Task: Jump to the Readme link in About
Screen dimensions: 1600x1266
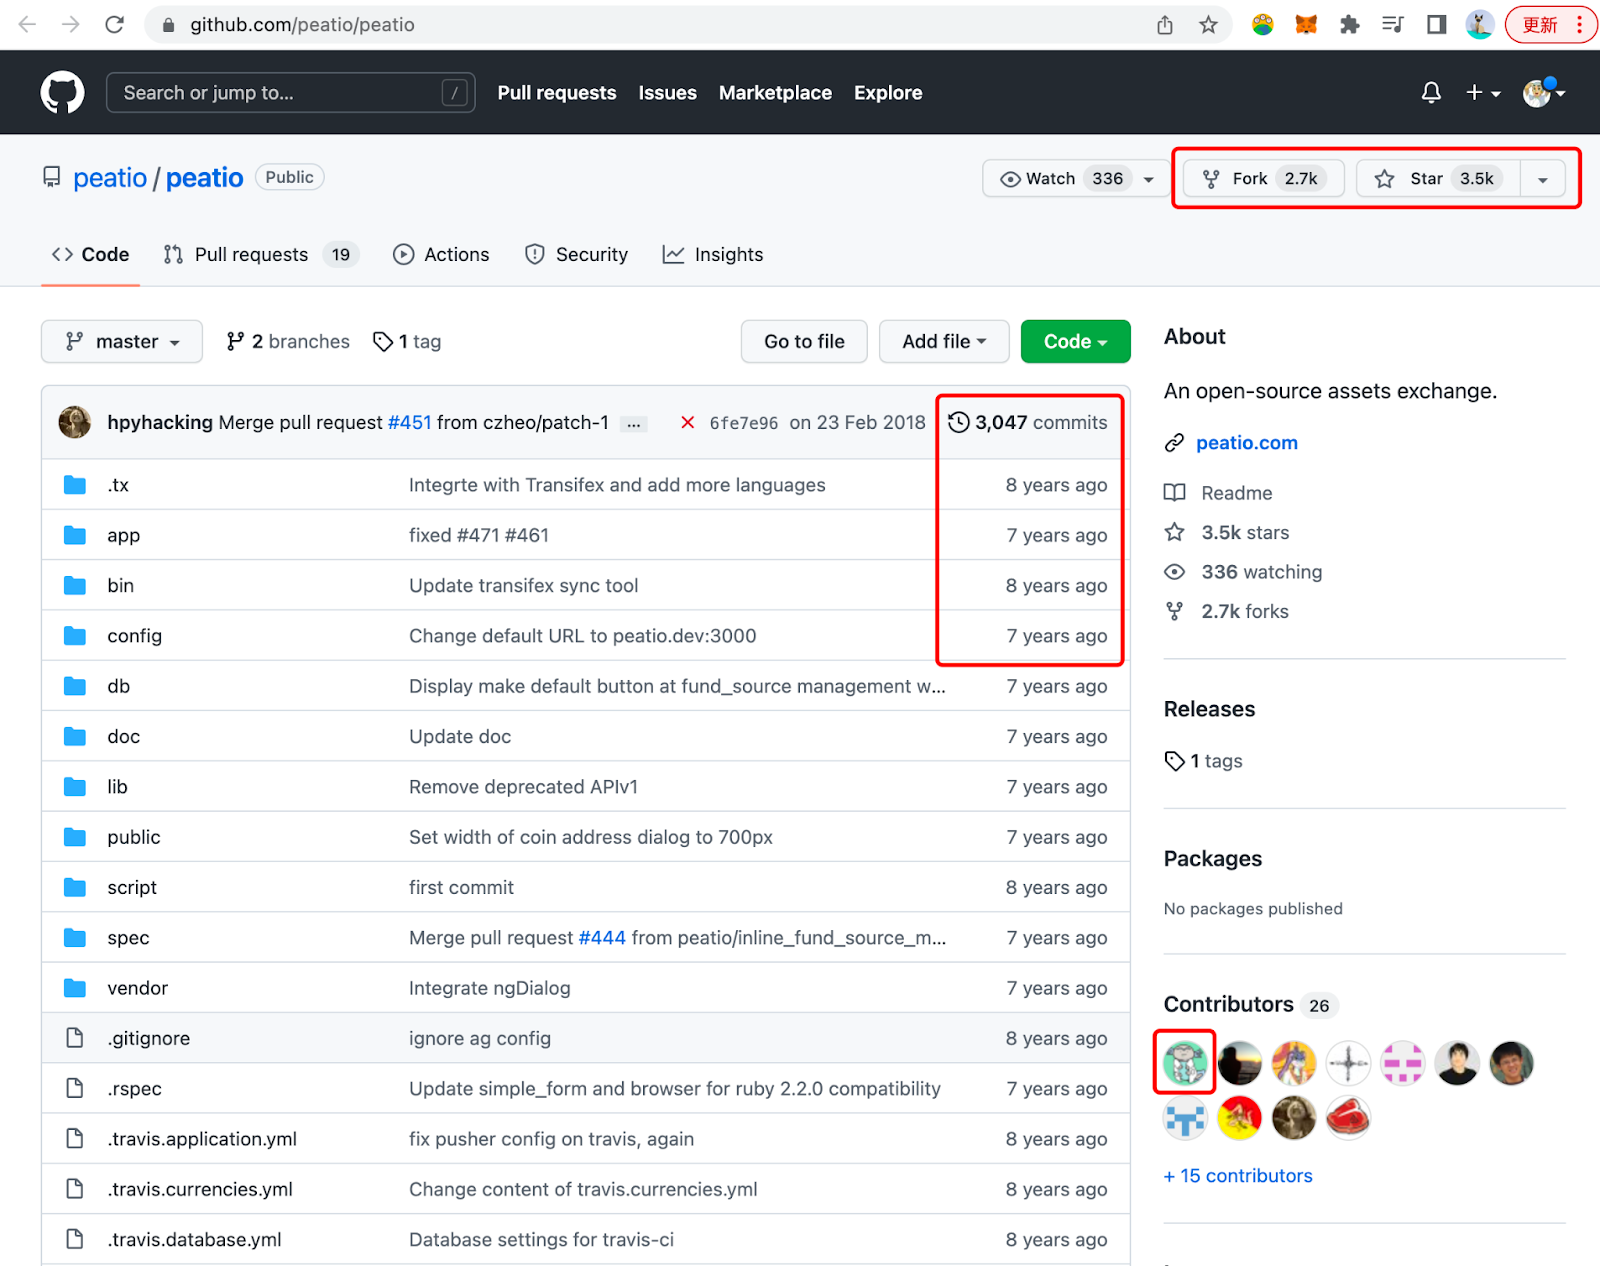Action: tap(1236, 493)
